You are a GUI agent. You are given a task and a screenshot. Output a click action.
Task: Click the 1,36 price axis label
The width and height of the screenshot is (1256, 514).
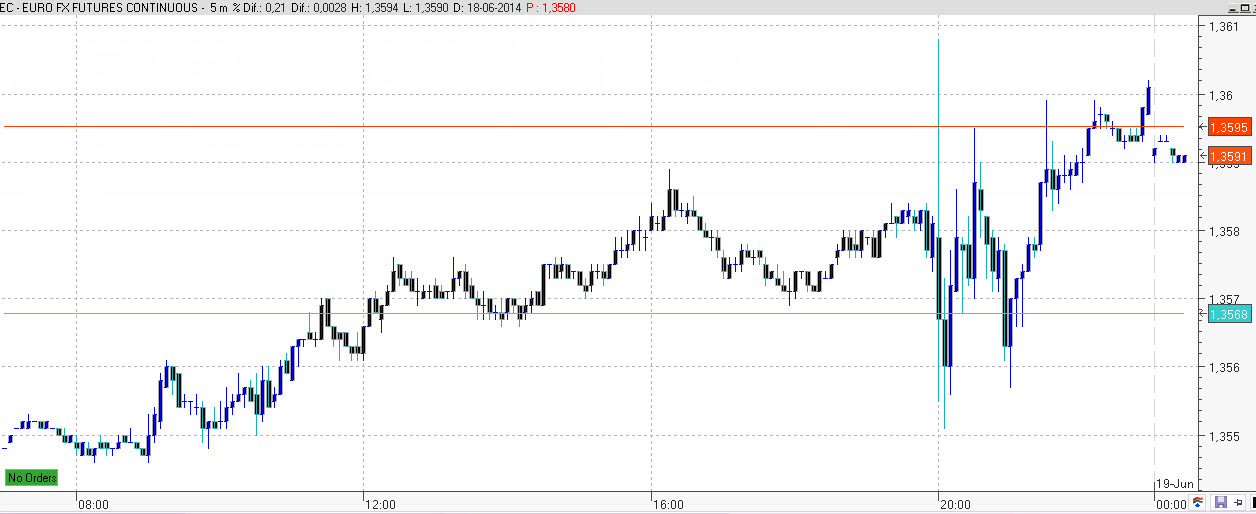(x=1220, y=96)
